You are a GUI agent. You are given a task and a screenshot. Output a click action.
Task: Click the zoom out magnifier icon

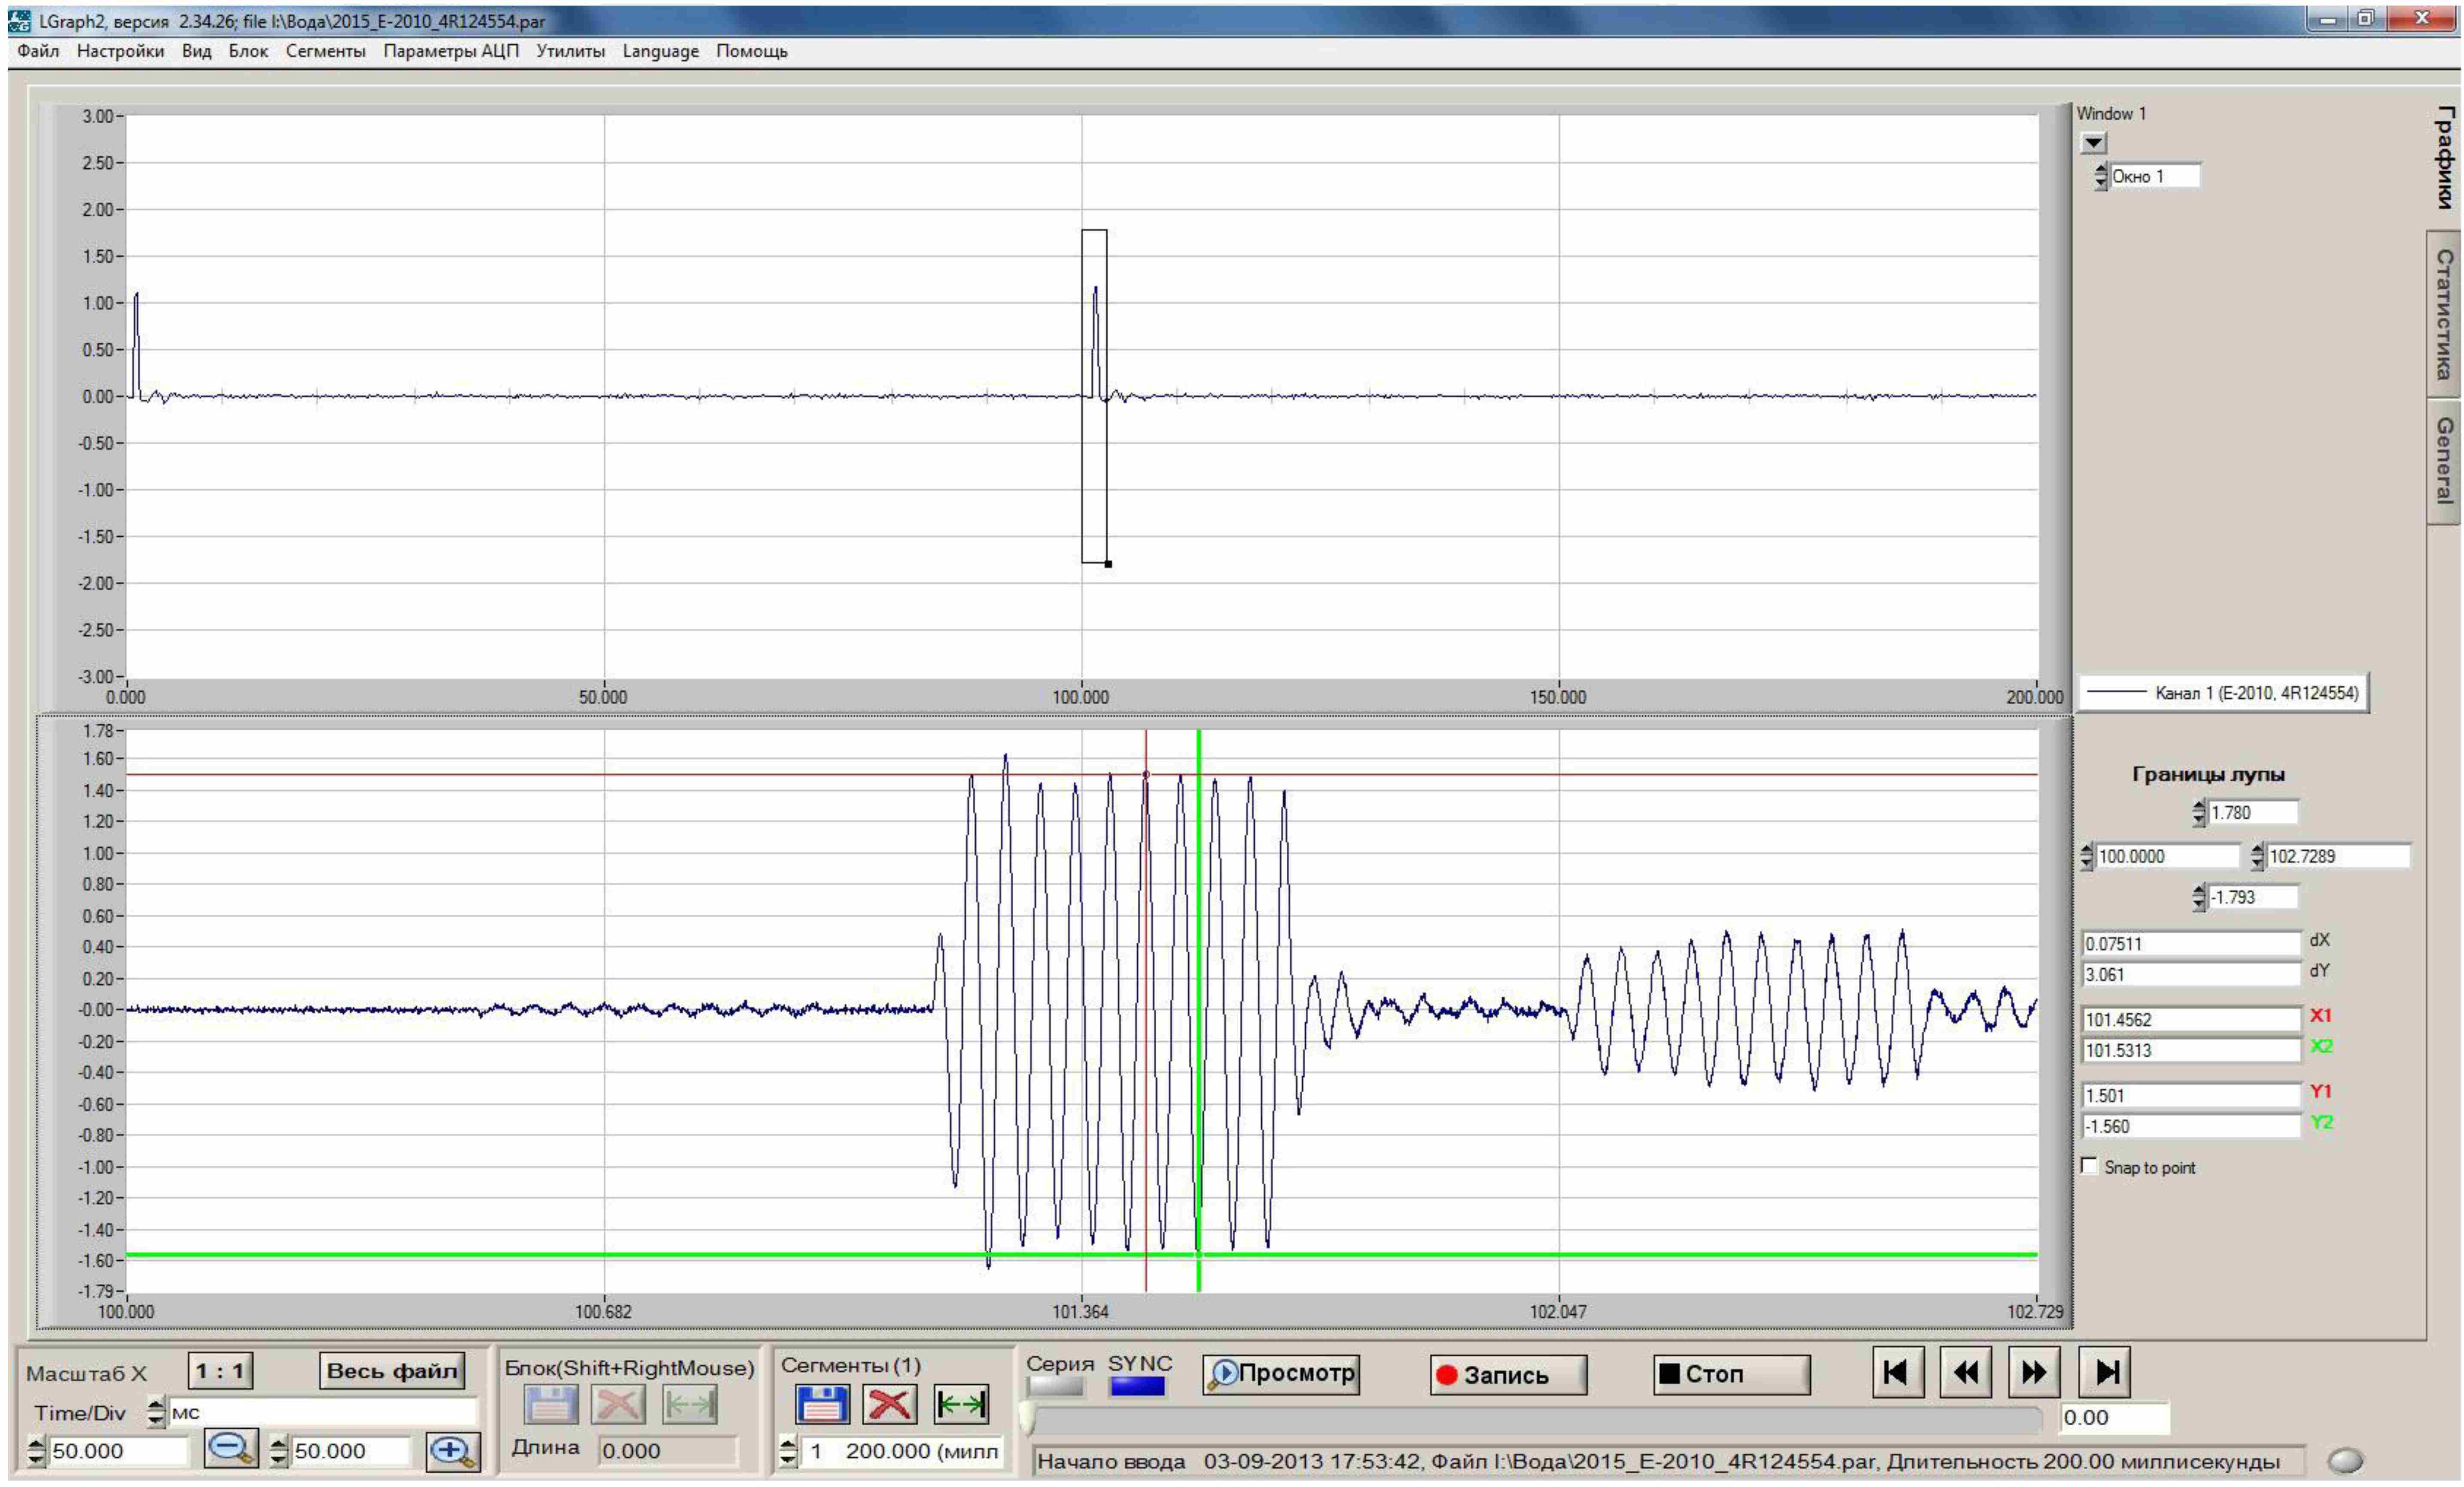231,1449
